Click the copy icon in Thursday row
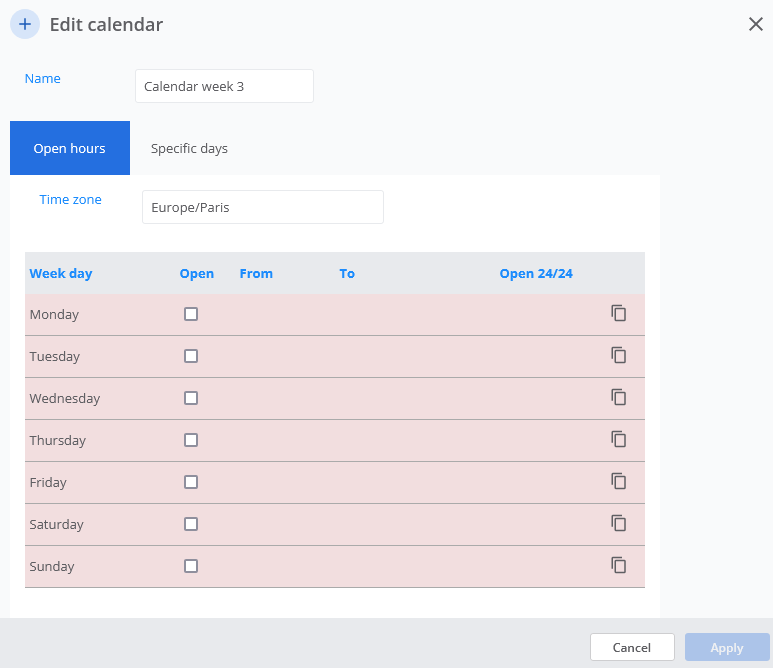Image resolution: width=773 pixels, height=668 pixels. 619,439
